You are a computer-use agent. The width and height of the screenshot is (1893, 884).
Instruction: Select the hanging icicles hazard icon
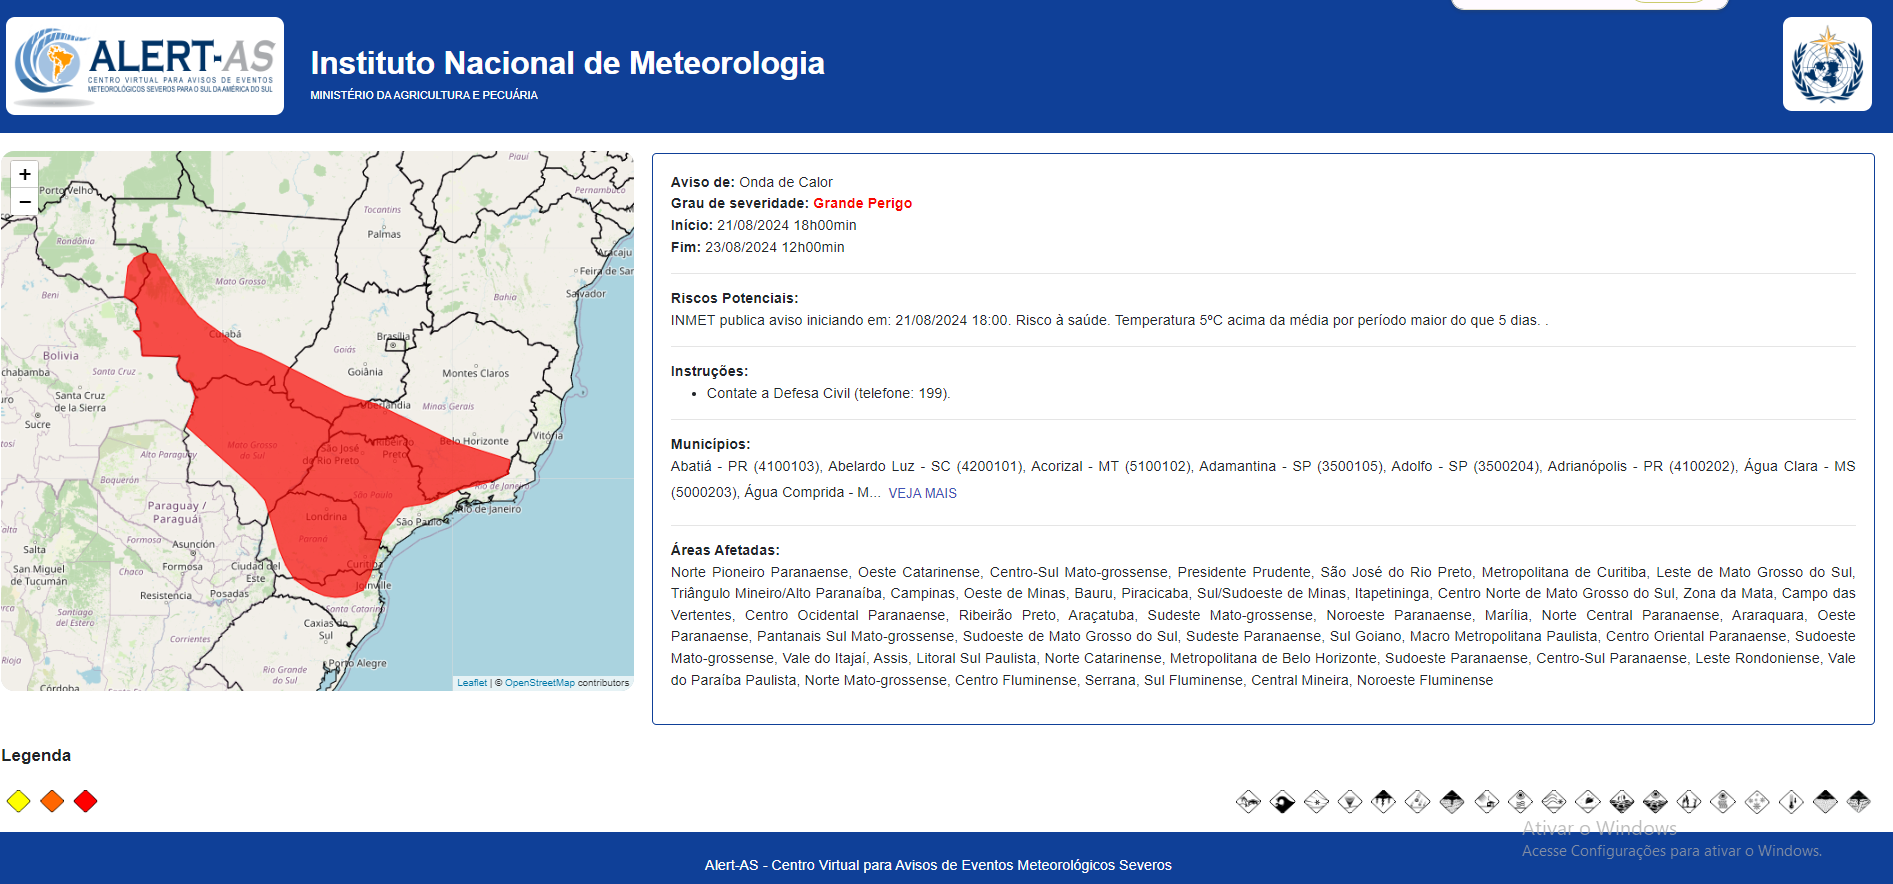click(x=1384, y=801)
